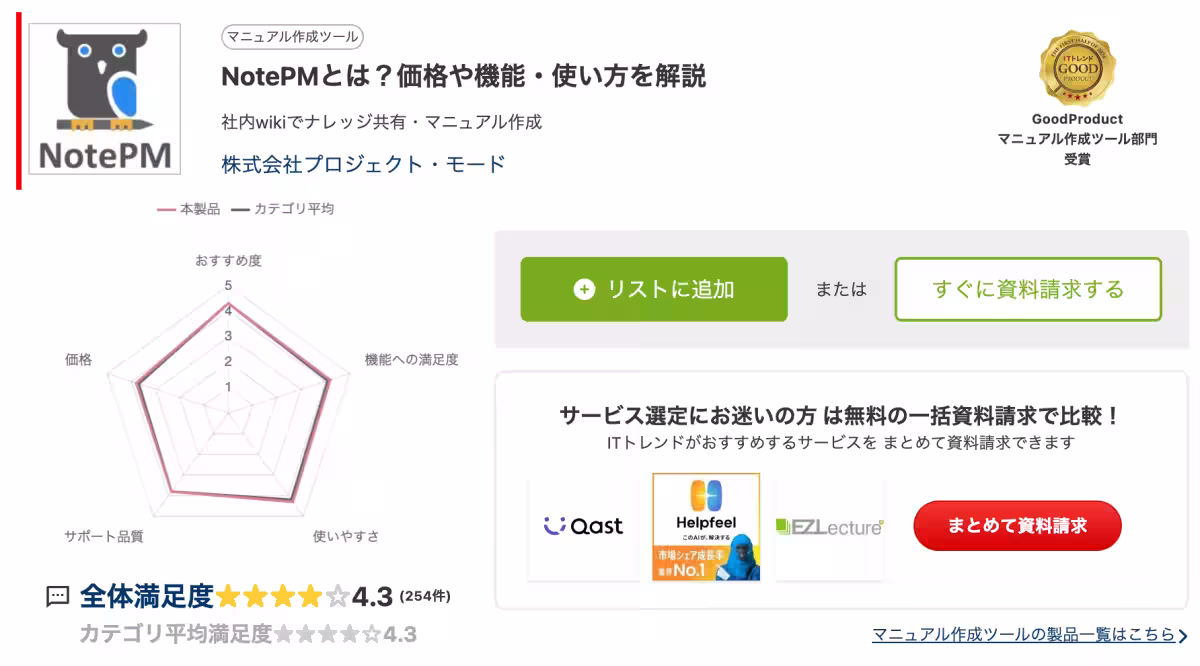Click the Helpfeel logo
This screenshot has height=666, width=1200.
706,505
